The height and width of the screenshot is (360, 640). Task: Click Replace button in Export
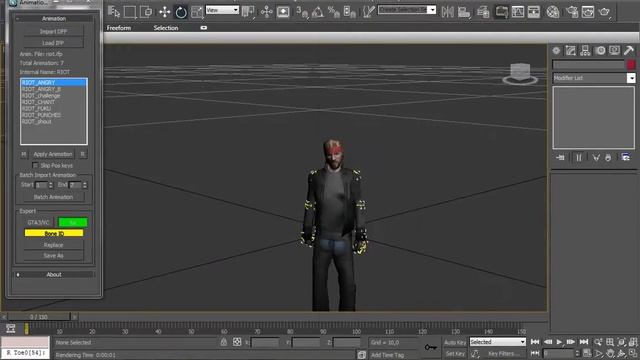[53, 245]
